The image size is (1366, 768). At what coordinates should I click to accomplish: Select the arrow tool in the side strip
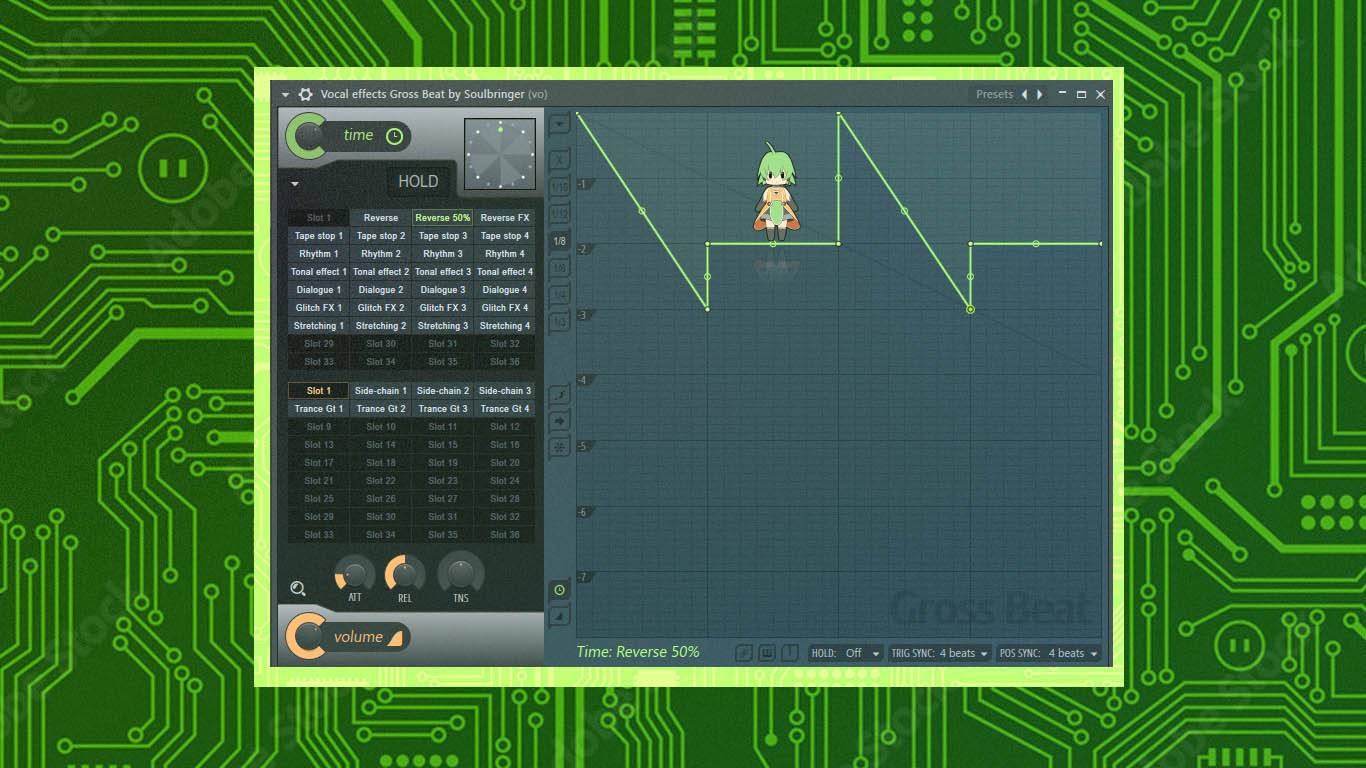pyautogui.click(x=559, y=421)
